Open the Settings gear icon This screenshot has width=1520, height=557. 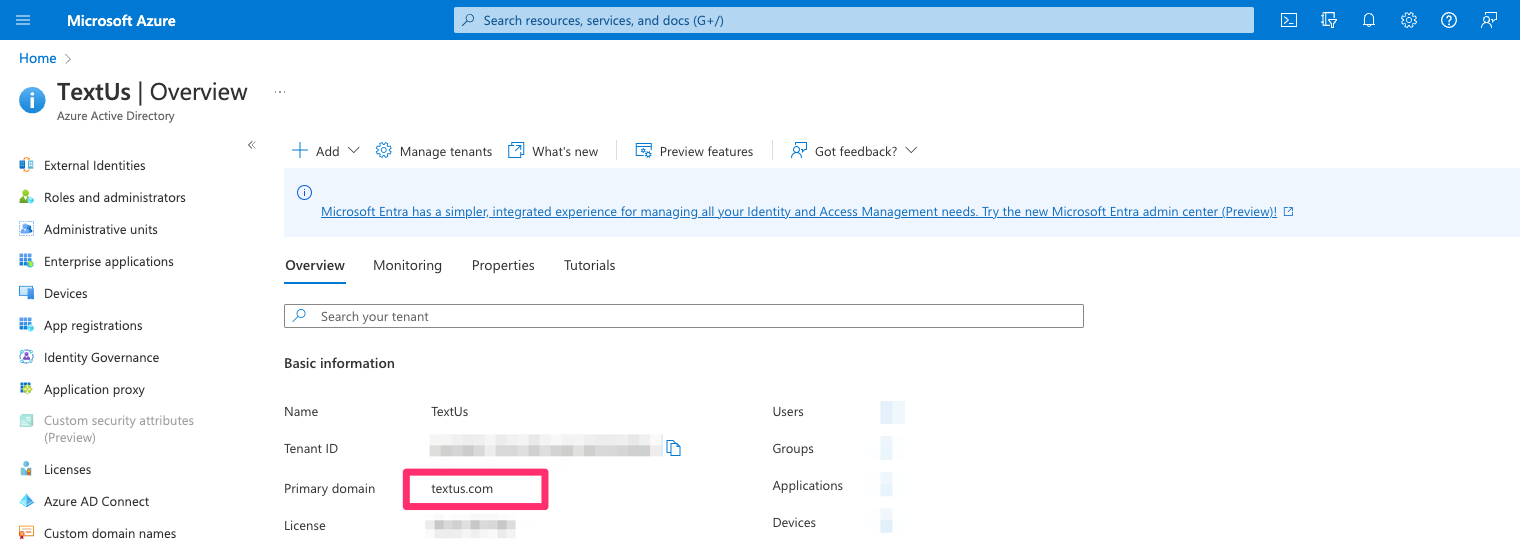click(x=1409, y=20)
